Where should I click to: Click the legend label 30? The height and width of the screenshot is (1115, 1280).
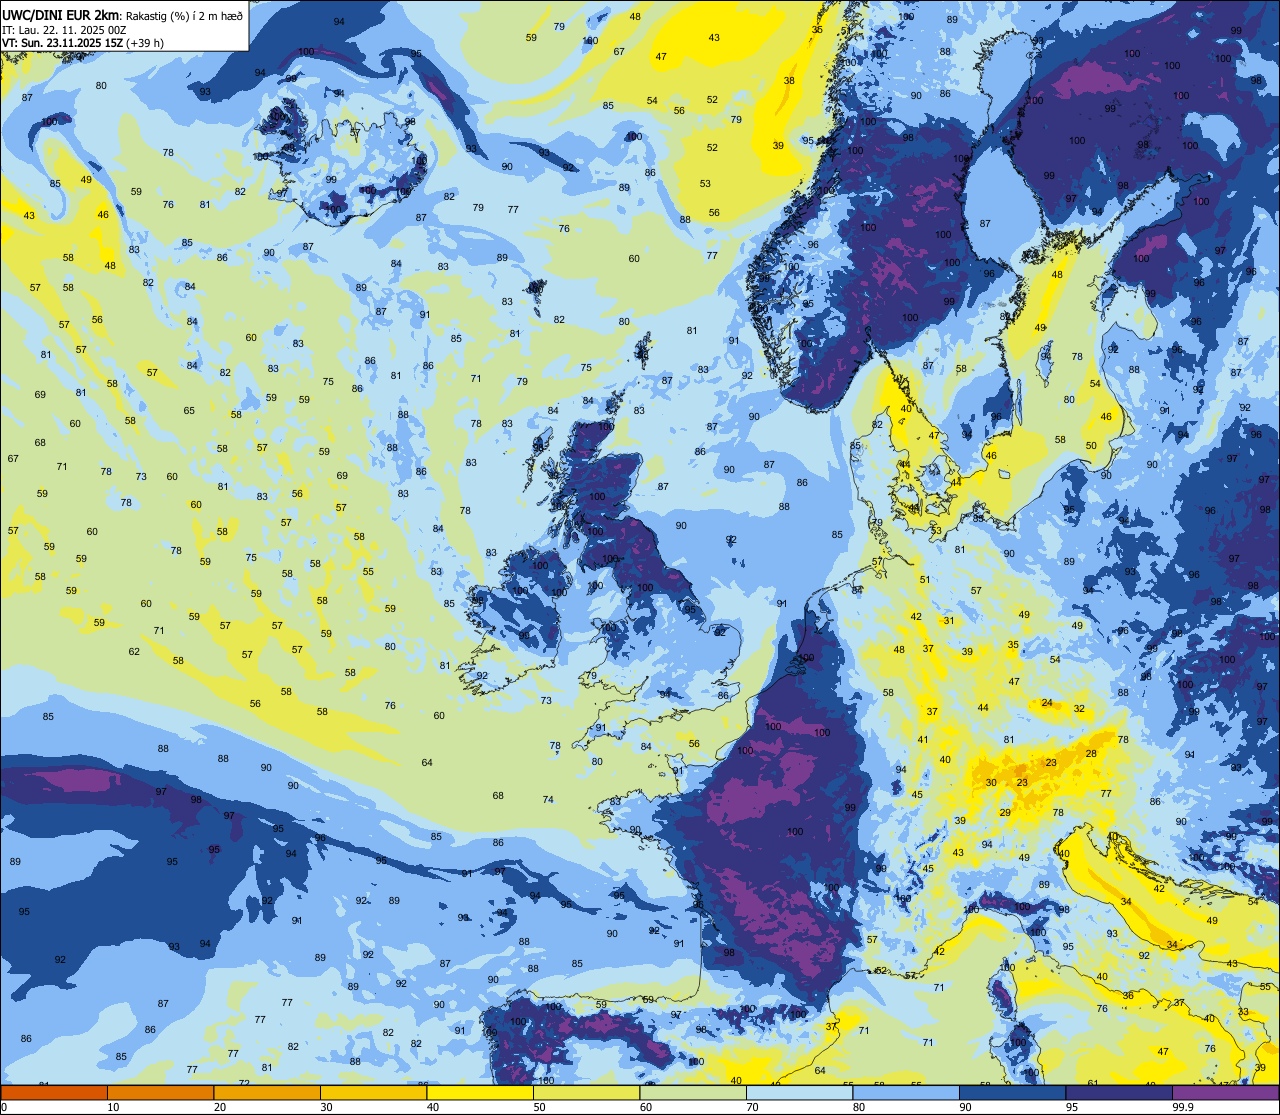tap(326, 1107)
